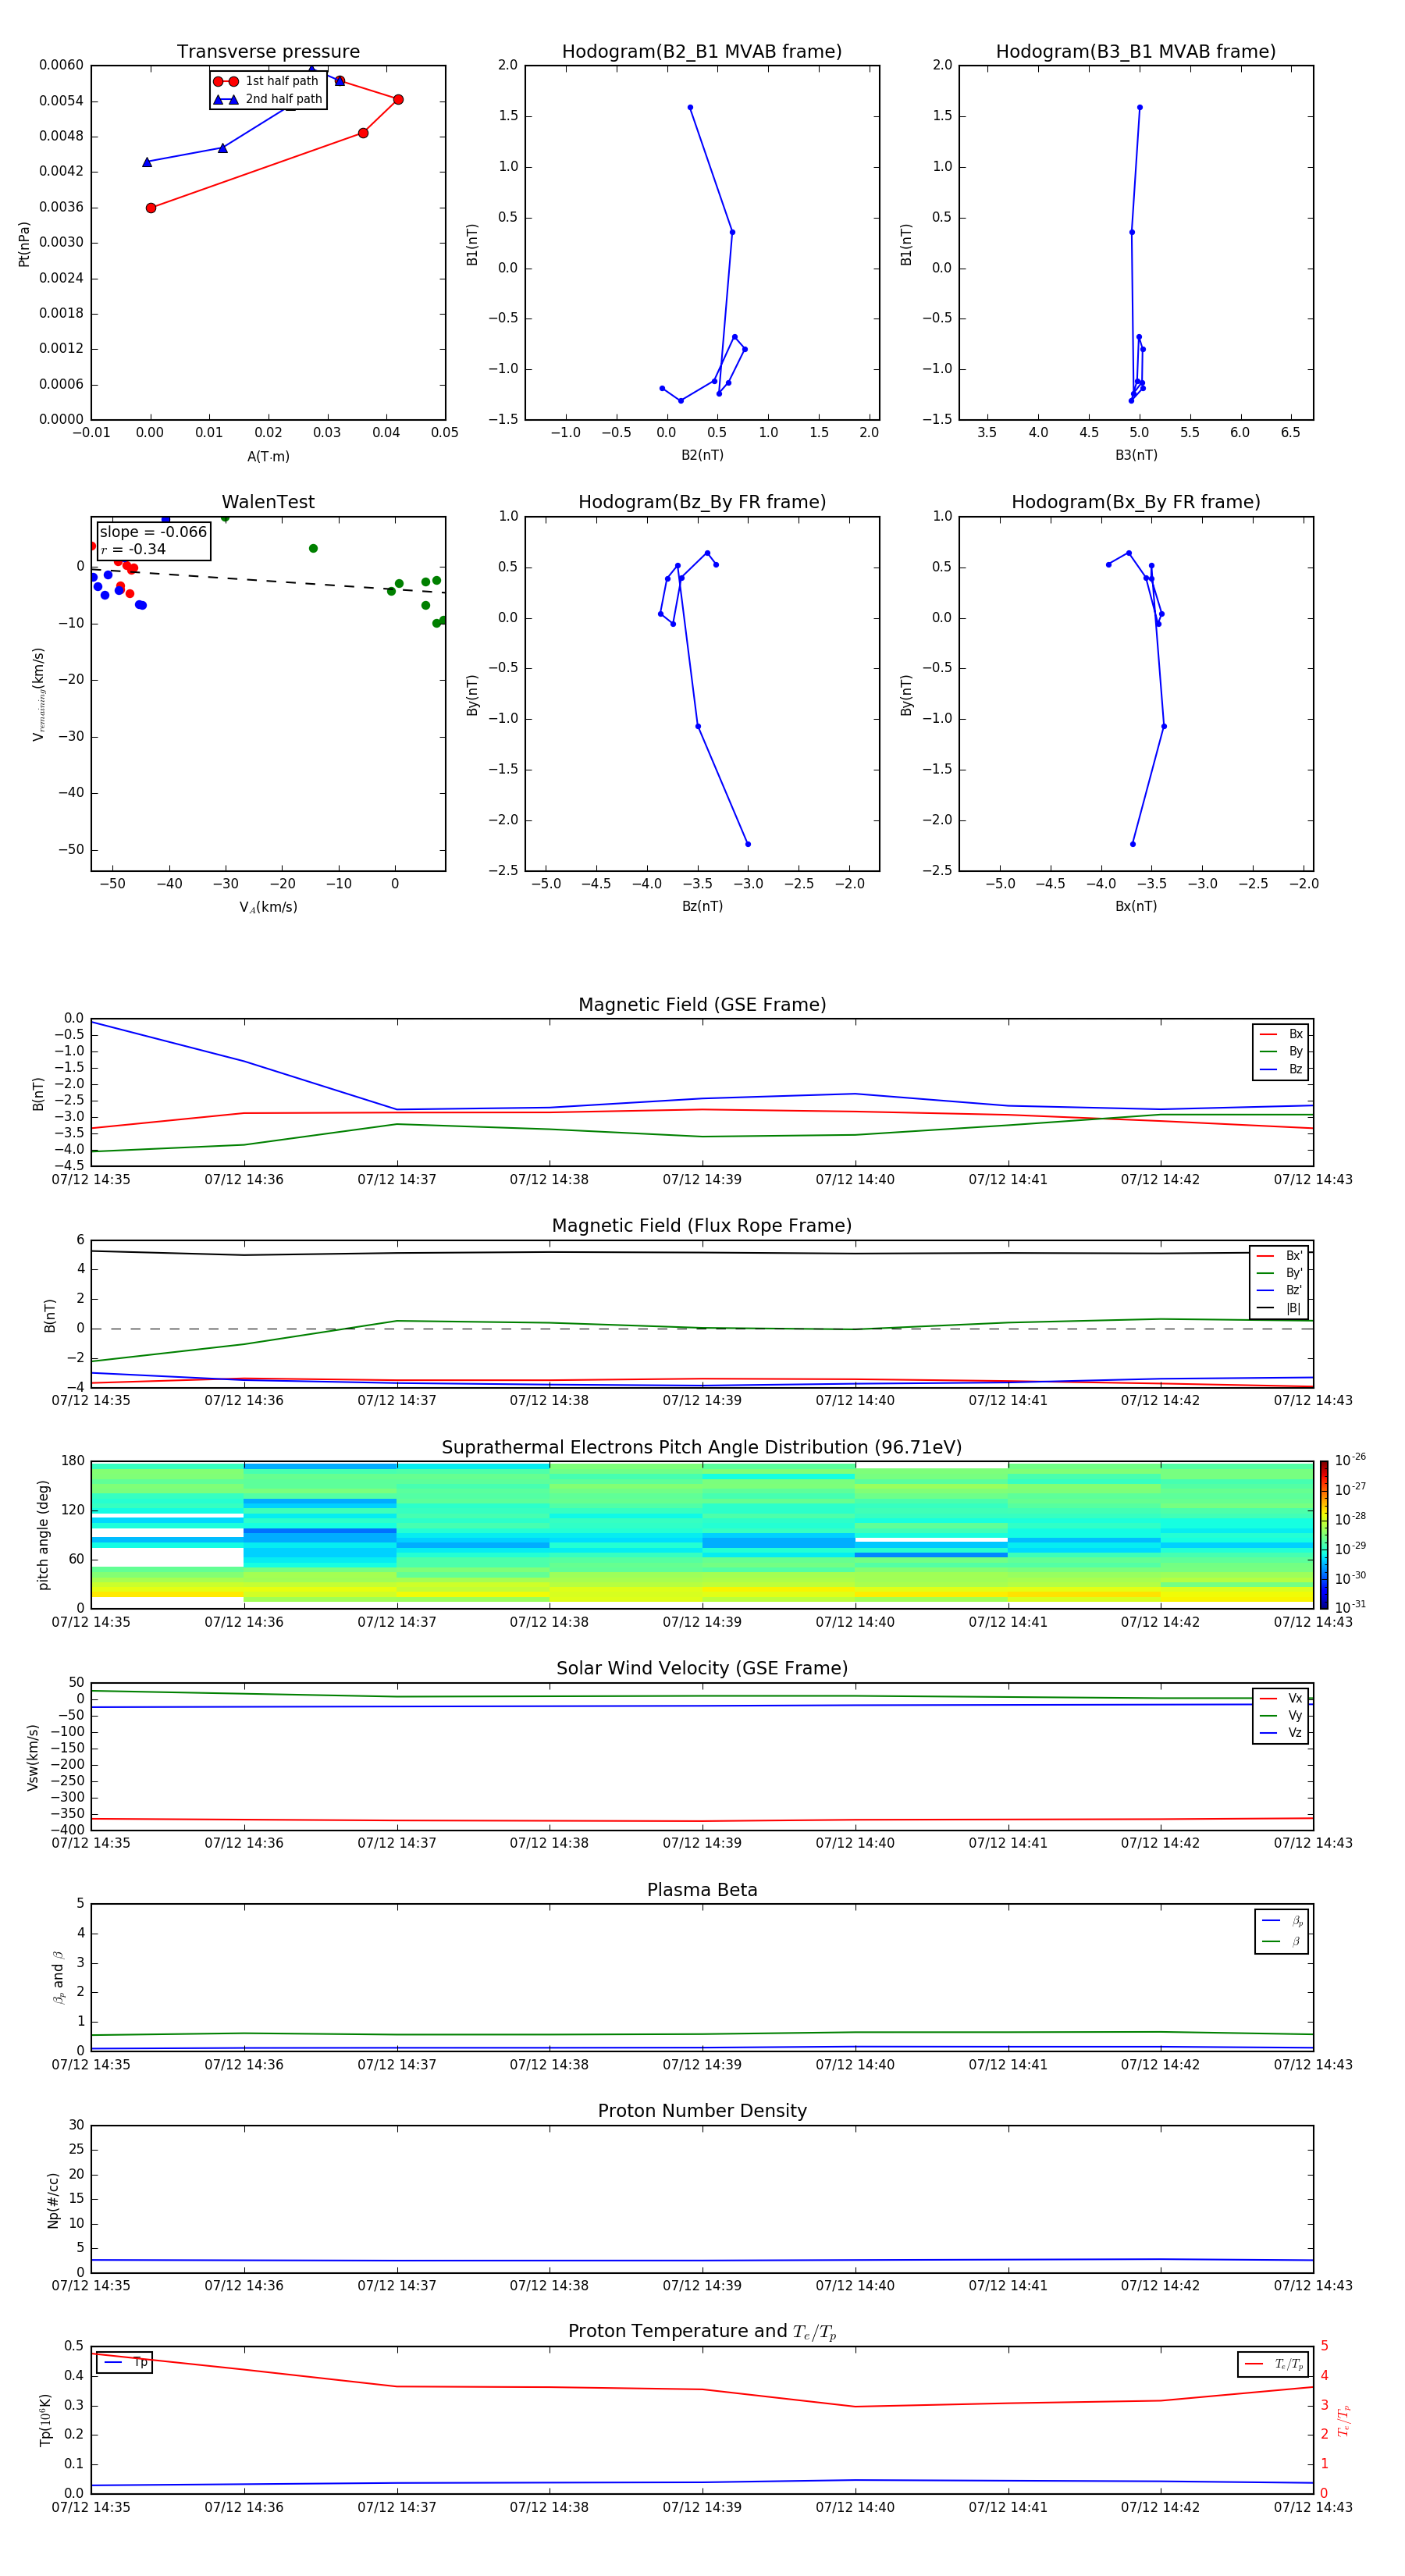Image resolution: width=1405 pixels, height=2576 pixels.
Task: Click the Magnetic Field (GSE Frame) title
Action: coord(701,1004)
